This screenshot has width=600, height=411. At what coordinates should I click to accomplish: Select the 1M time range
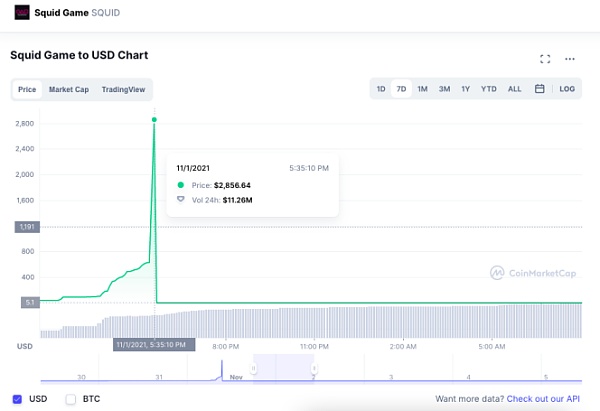pos(422,89)
